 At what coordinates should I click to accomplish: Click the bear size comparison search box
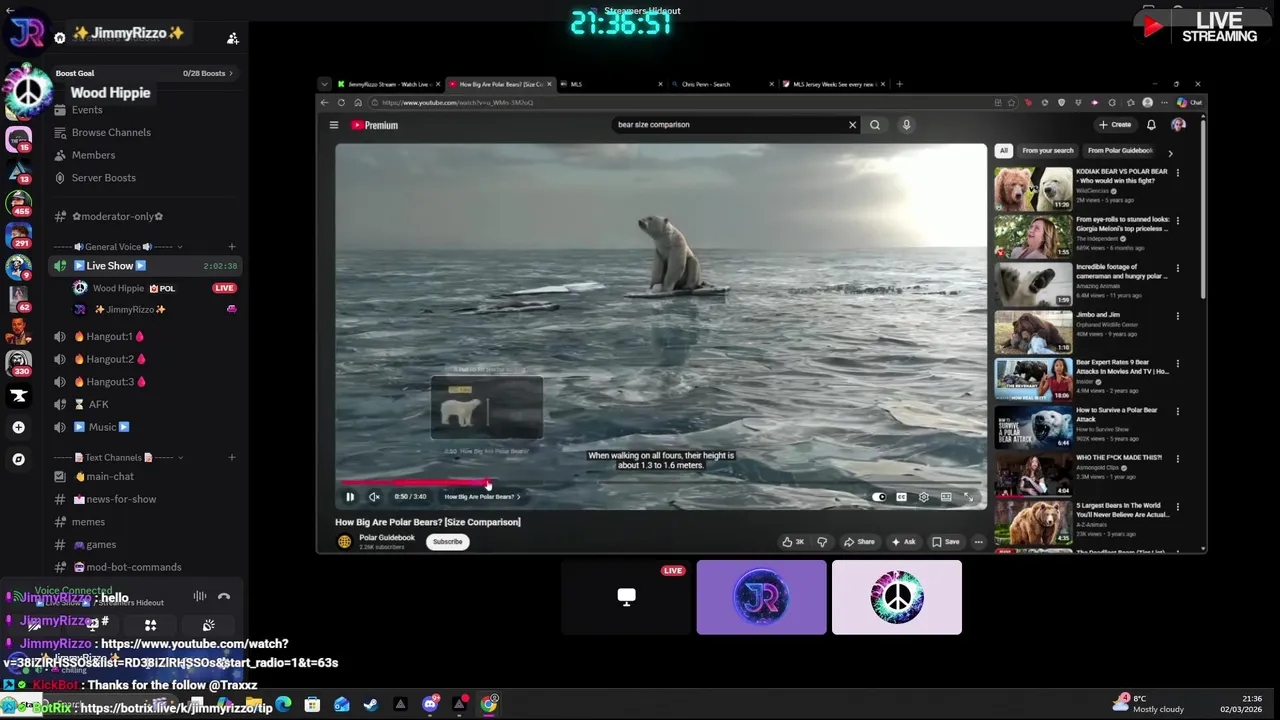click(730, 125)
